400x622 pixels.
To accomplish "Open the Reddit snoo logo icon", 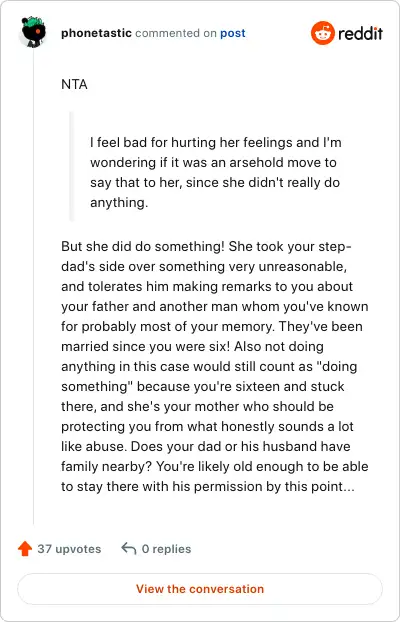I will [323, 33].
